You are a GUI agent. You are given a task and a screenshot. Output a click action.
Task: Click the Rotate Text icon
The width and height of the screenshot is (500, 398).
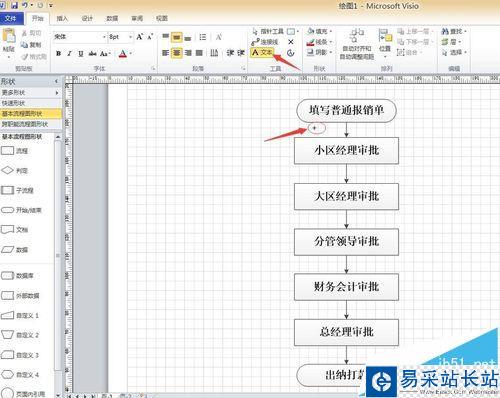pos(219,37)
